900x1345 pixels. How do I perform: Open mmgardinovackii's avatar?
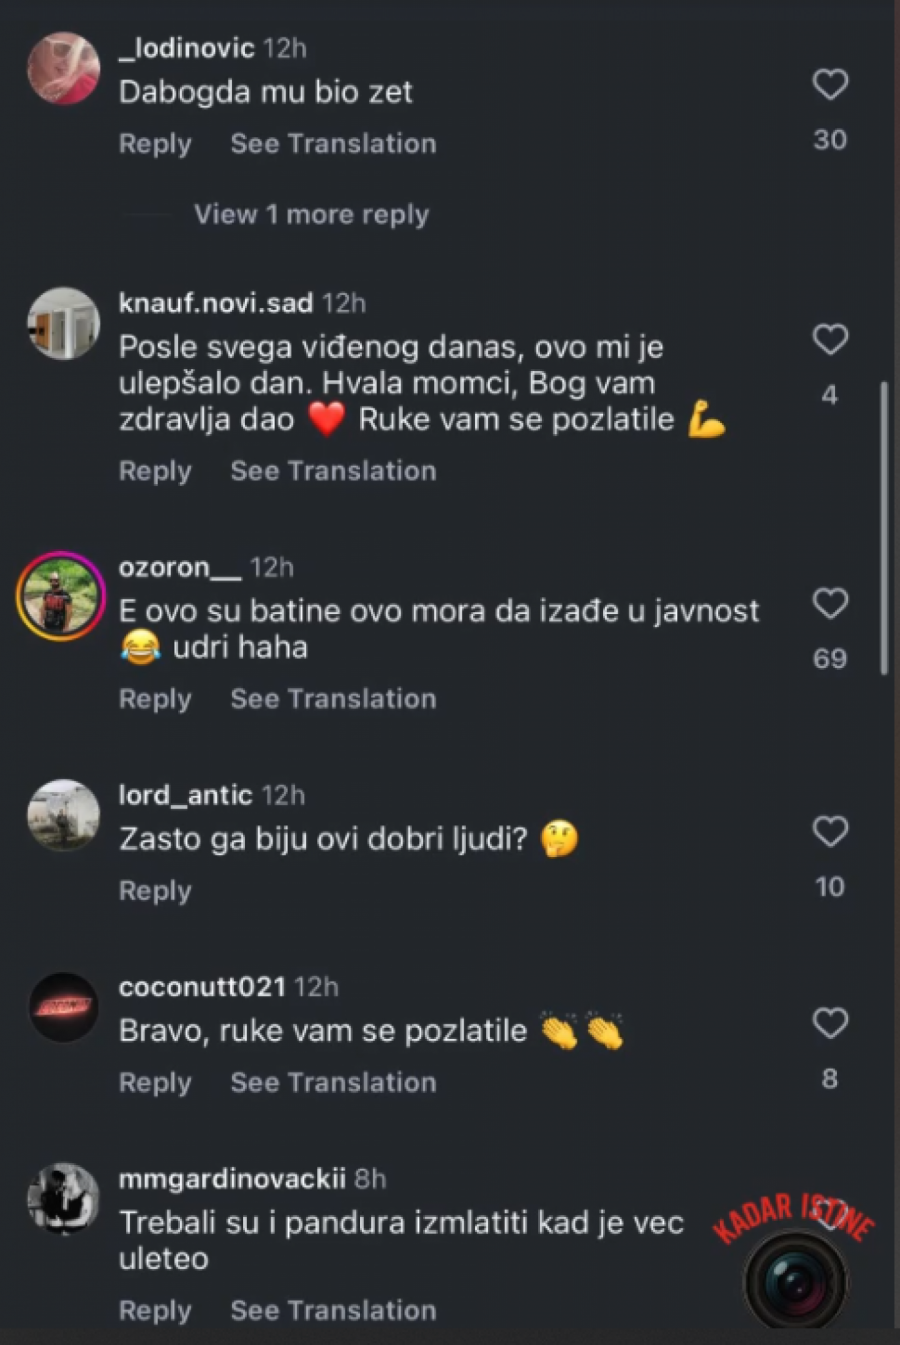tap(63, 1199)
